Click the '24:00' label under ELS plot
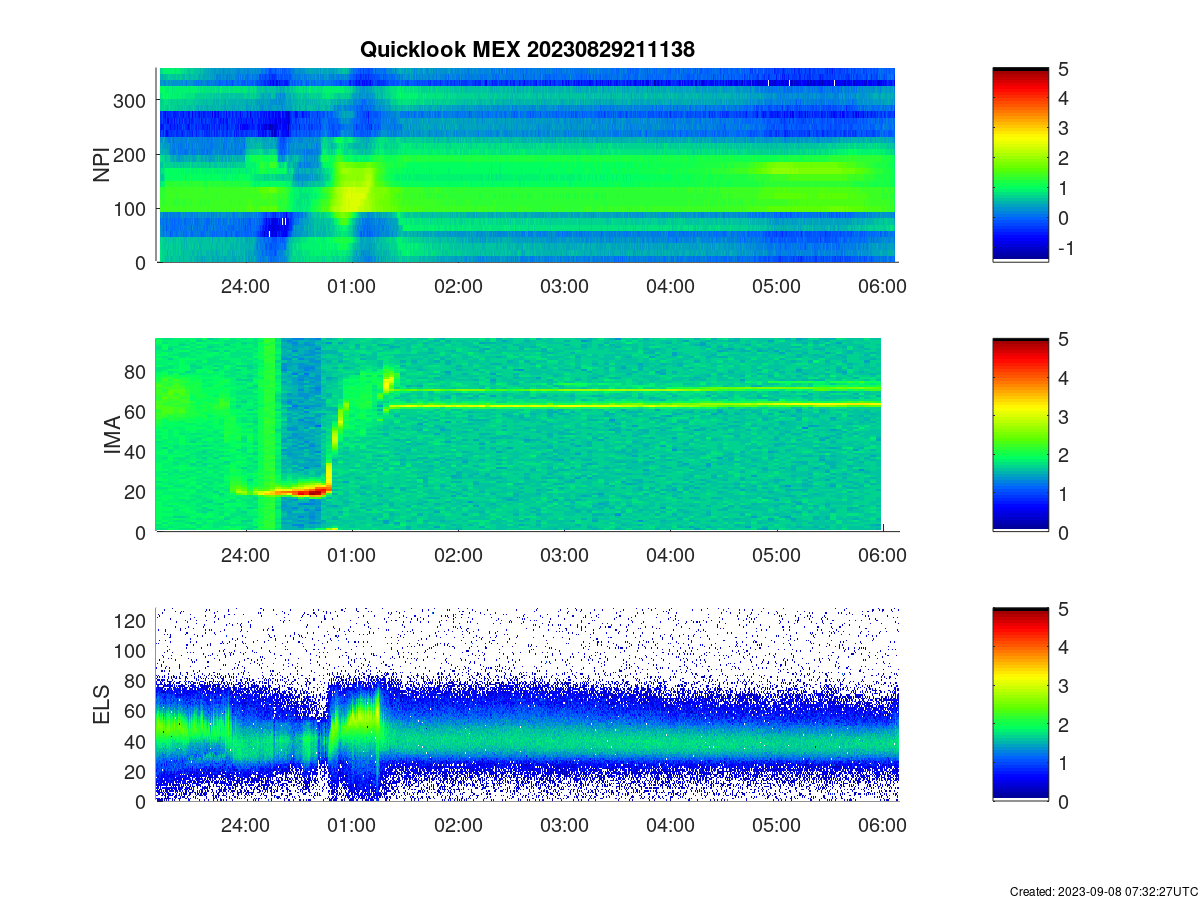 (x=245, y=826)
